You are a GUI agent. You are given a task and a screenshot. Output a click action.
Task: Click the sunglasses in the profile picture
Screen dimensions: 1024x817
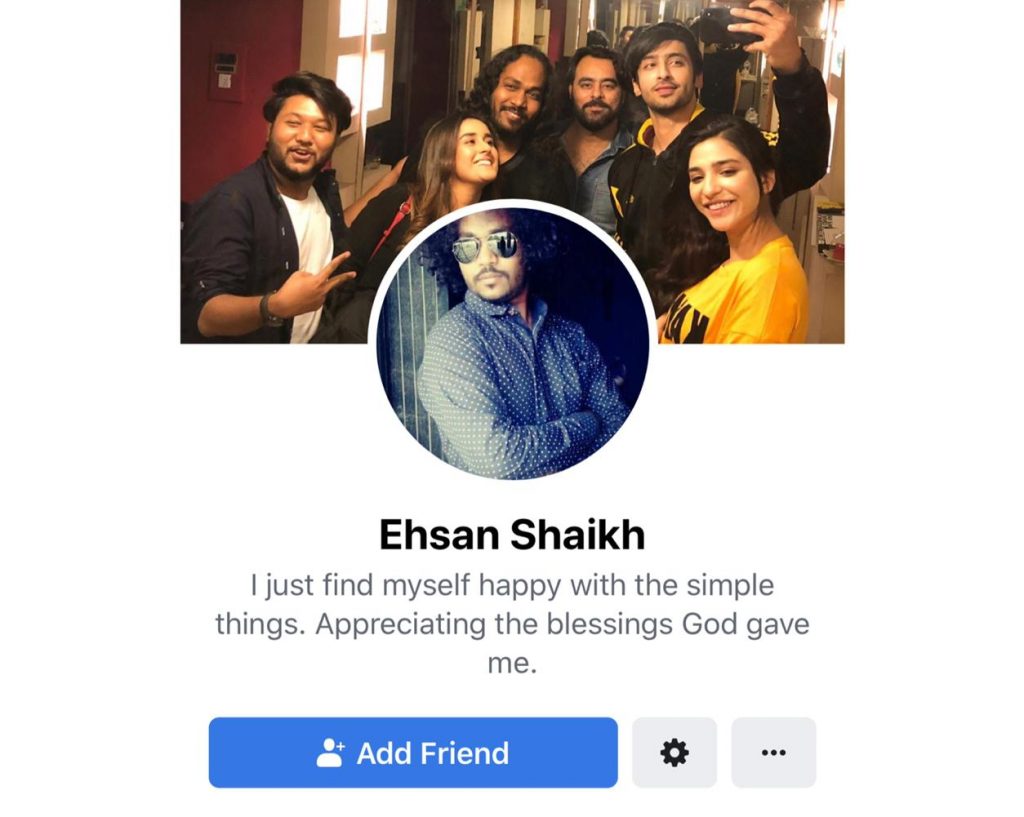click(486, 246)
